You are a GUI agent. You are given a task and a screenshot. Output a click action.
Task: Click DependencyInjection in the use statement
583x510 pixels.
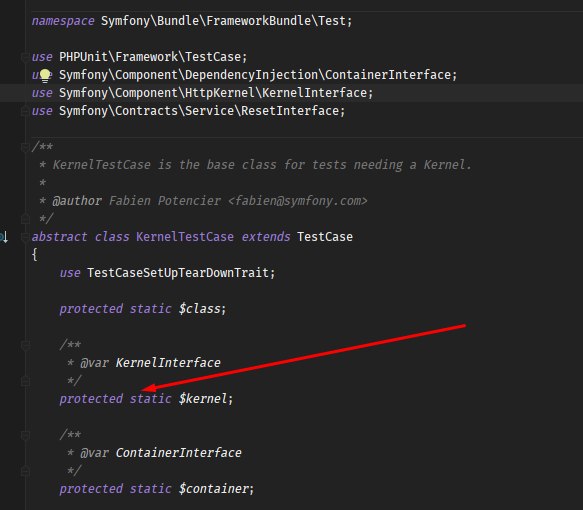coord(251,75)
